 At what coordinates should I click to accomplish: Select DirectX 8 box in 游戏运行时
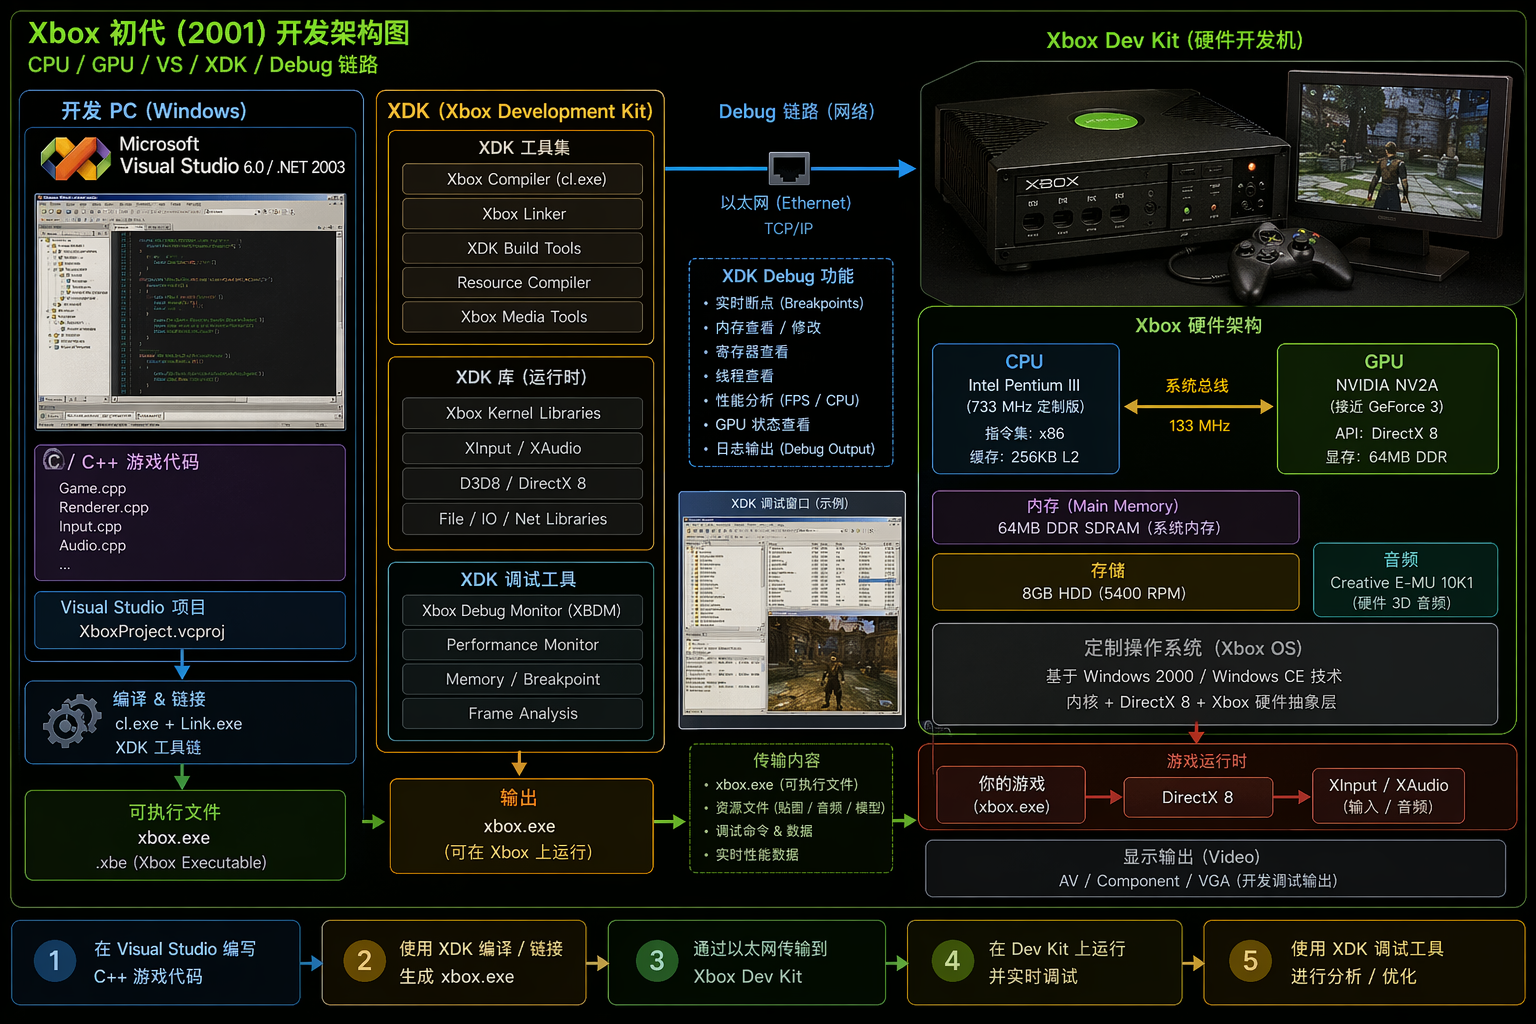click(x=1198, y=798)
